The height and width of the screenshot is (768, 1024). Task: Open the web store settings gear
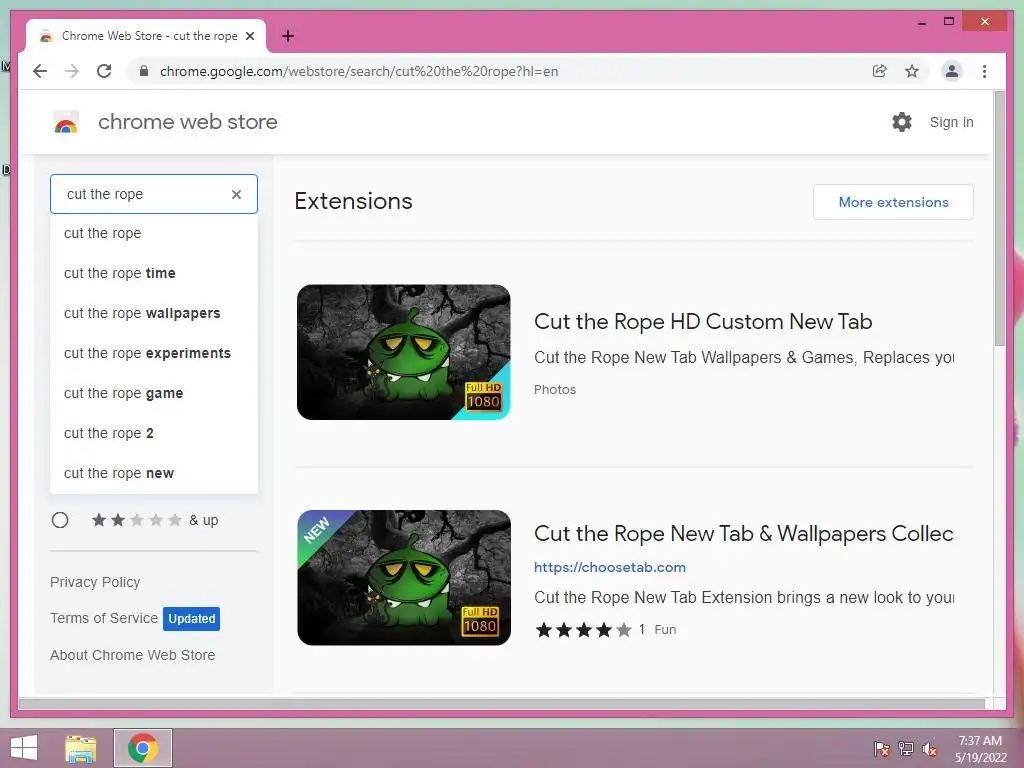[902, 122]
